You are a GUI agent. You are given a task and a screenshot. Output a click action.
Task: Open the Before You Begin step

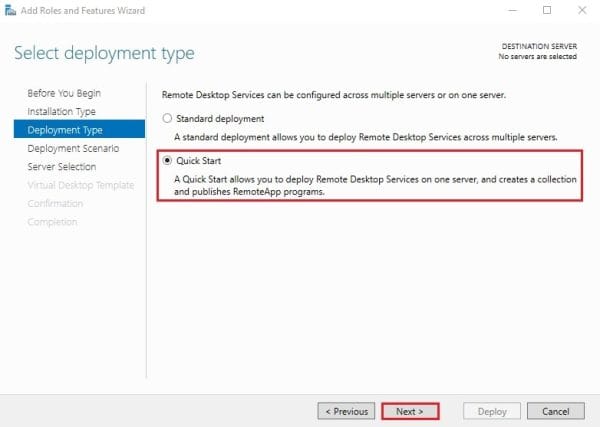pos(63,93)
